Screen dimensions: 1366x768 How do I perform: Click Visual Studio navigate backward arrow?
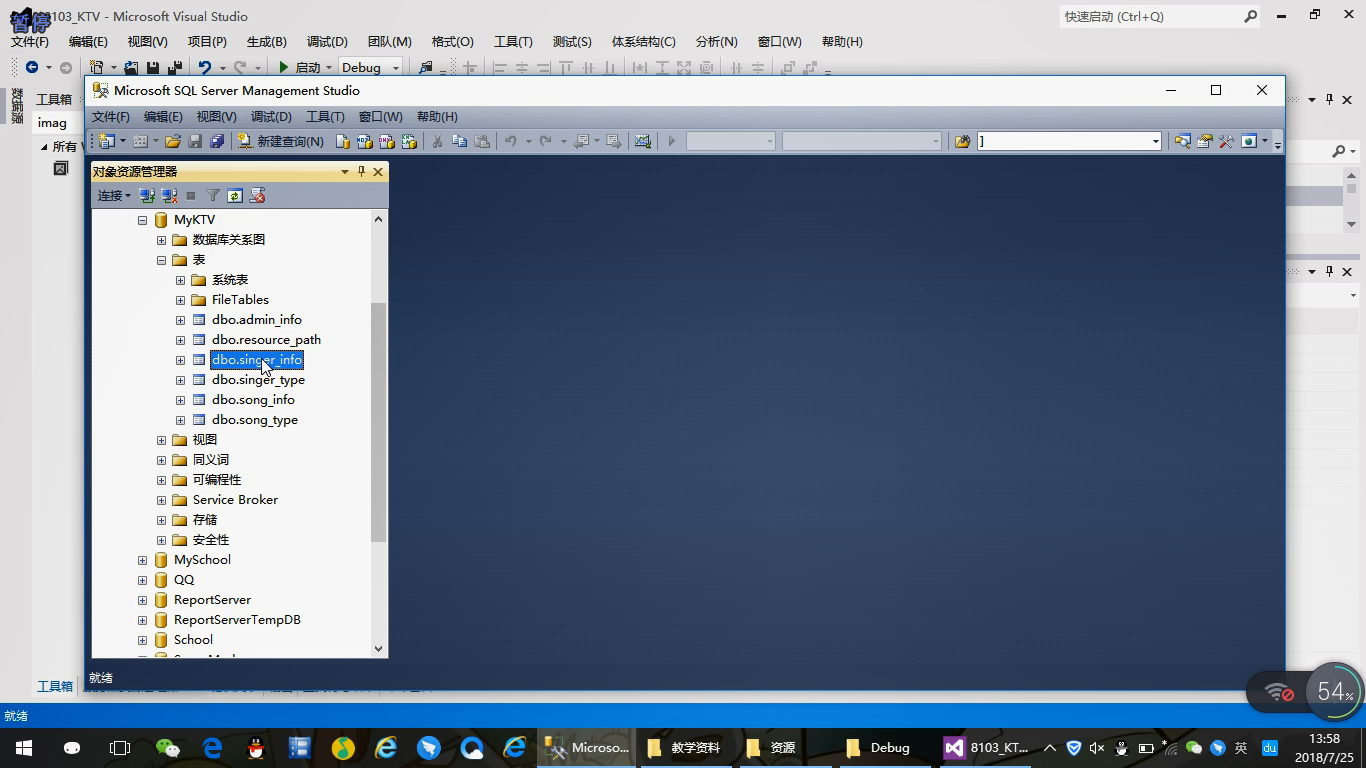(x=32, y=67)
